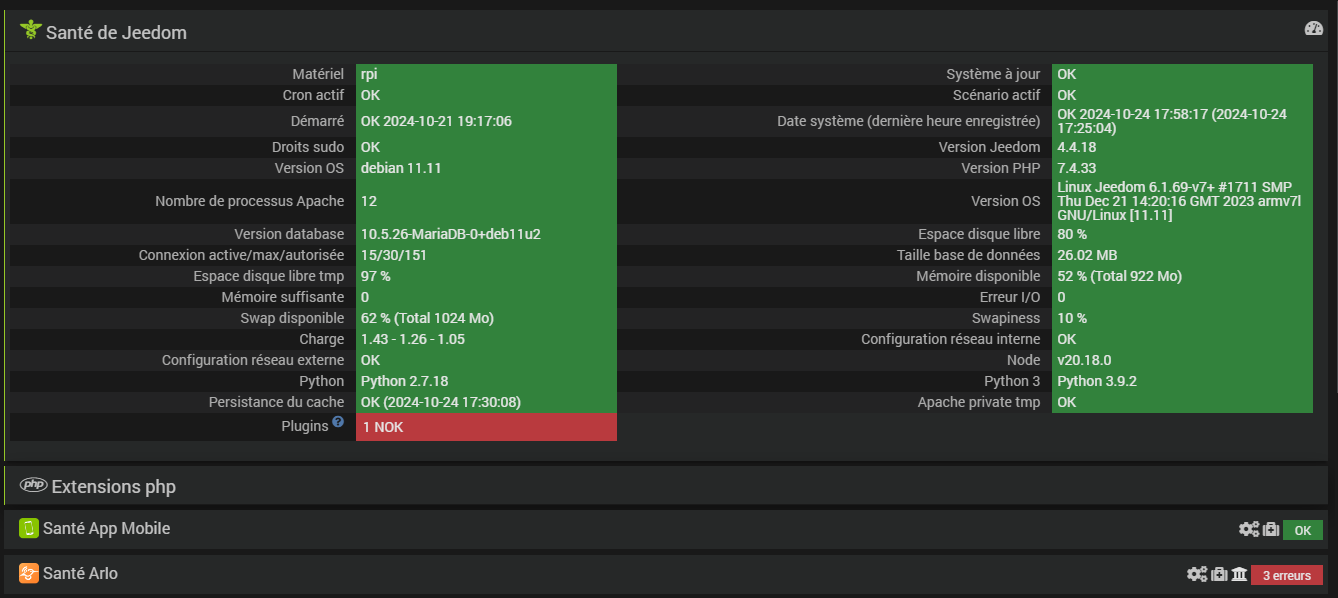Click the green Santé App Mobile phone icon

(29, 528)
